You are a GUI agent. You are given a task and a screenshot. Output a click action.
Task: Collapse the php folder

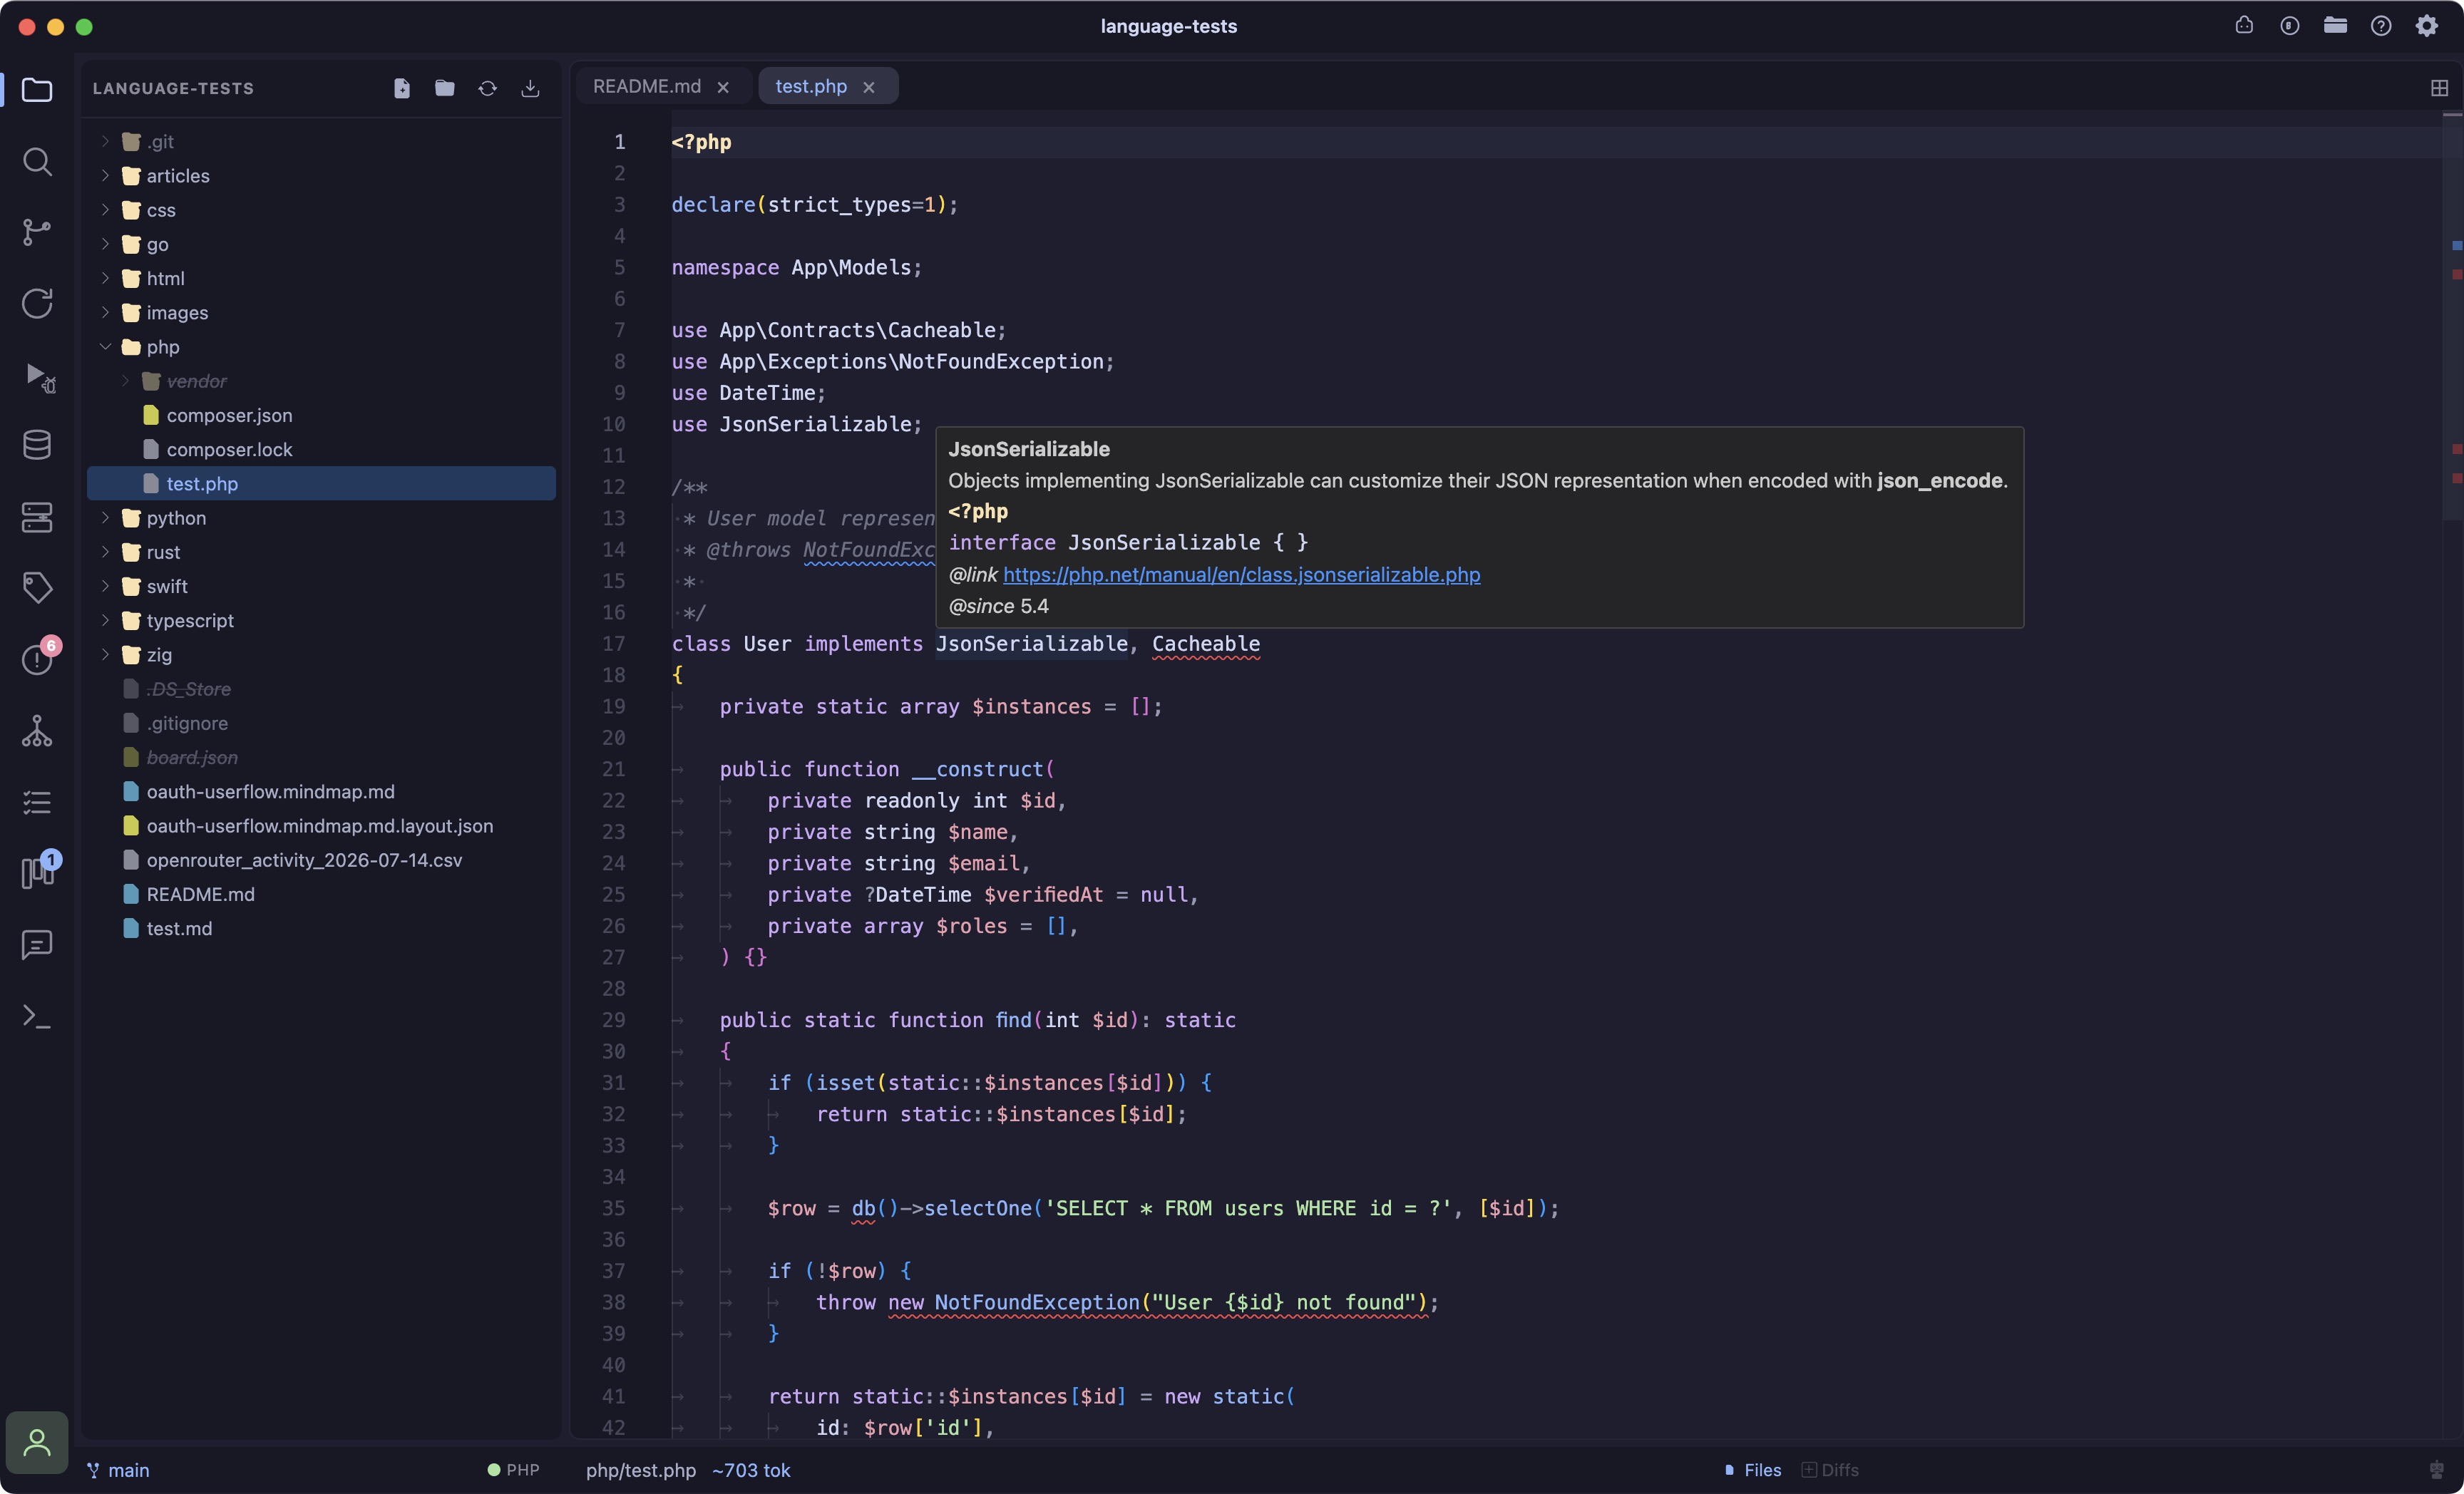(x=105, y=347)
